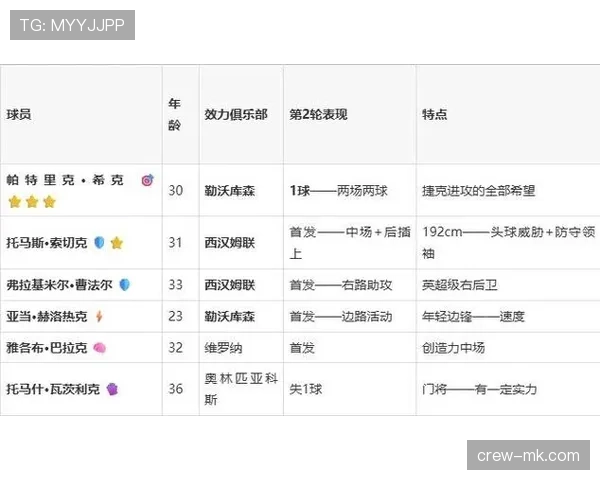Click player name 托马斯·索切克
600x480 pixels.
pos(47,243)
